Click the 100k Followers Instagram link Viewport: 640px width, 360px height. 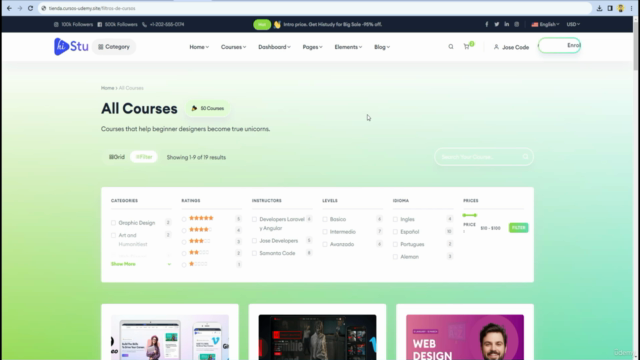pos(73,24)
